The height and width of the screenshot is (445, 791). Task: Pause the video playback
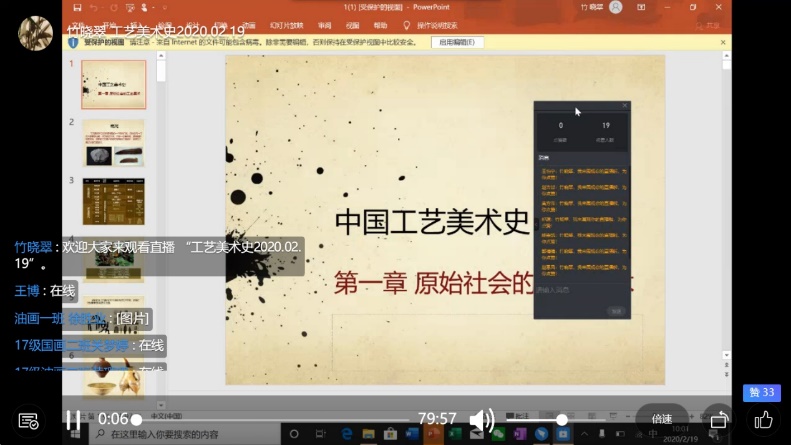point(73,420)
